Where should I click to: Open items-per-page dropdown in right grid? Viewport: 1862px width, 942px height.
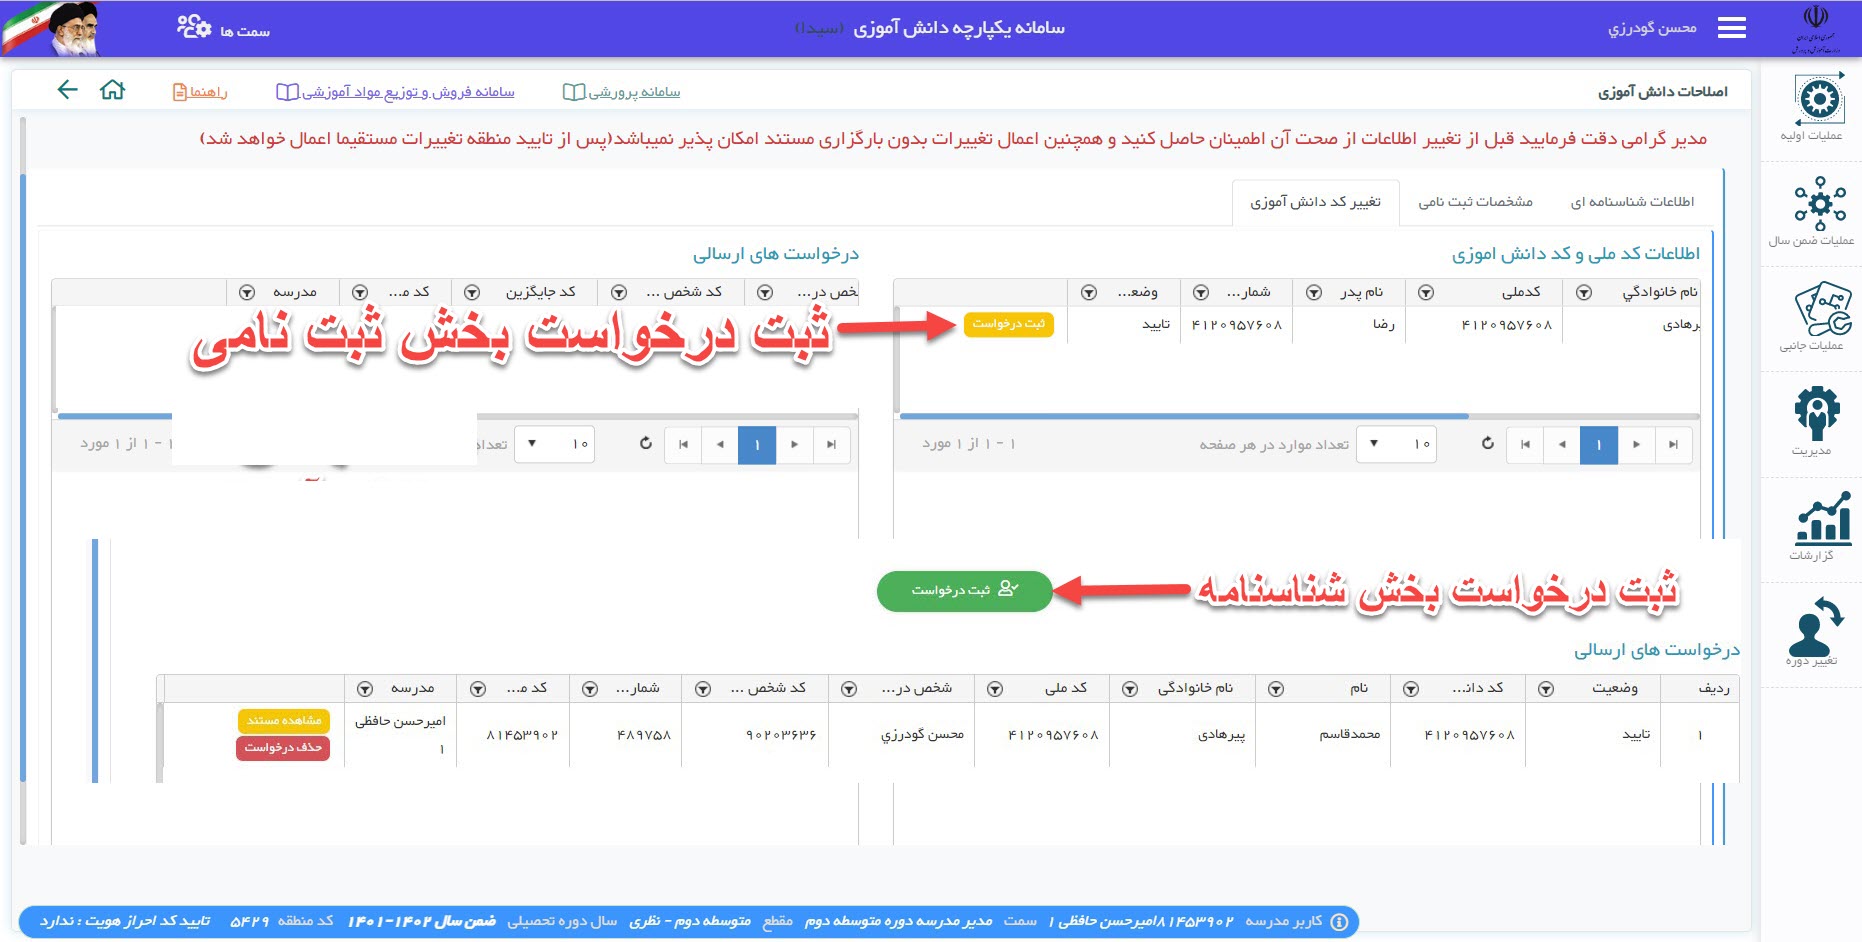(1396, 444)
